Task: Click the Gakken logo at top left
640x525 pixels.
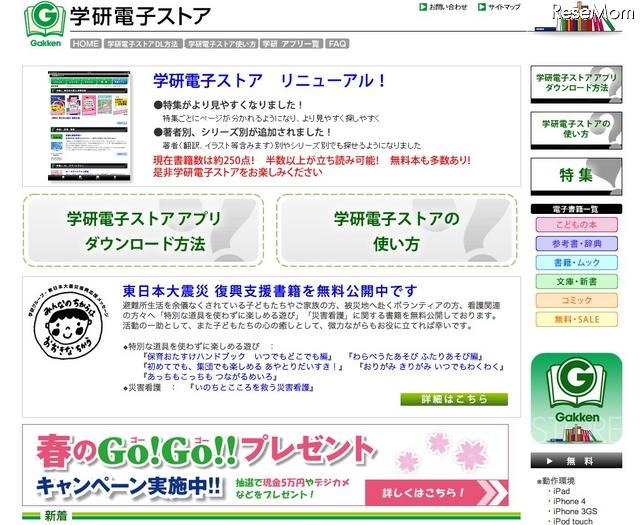Action: click(45, 24)
